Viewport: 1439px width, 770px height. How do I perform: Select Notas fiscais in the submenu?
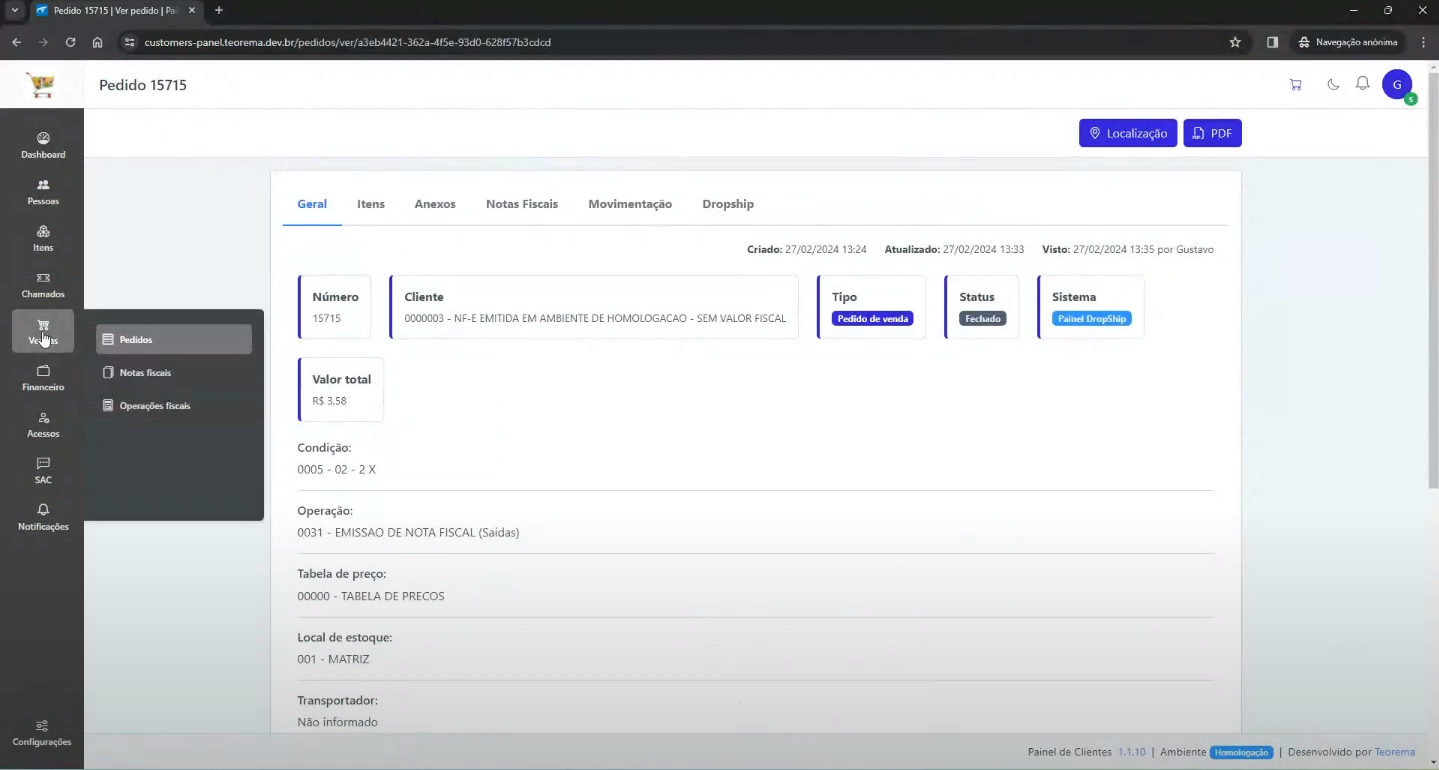[174, 373]
